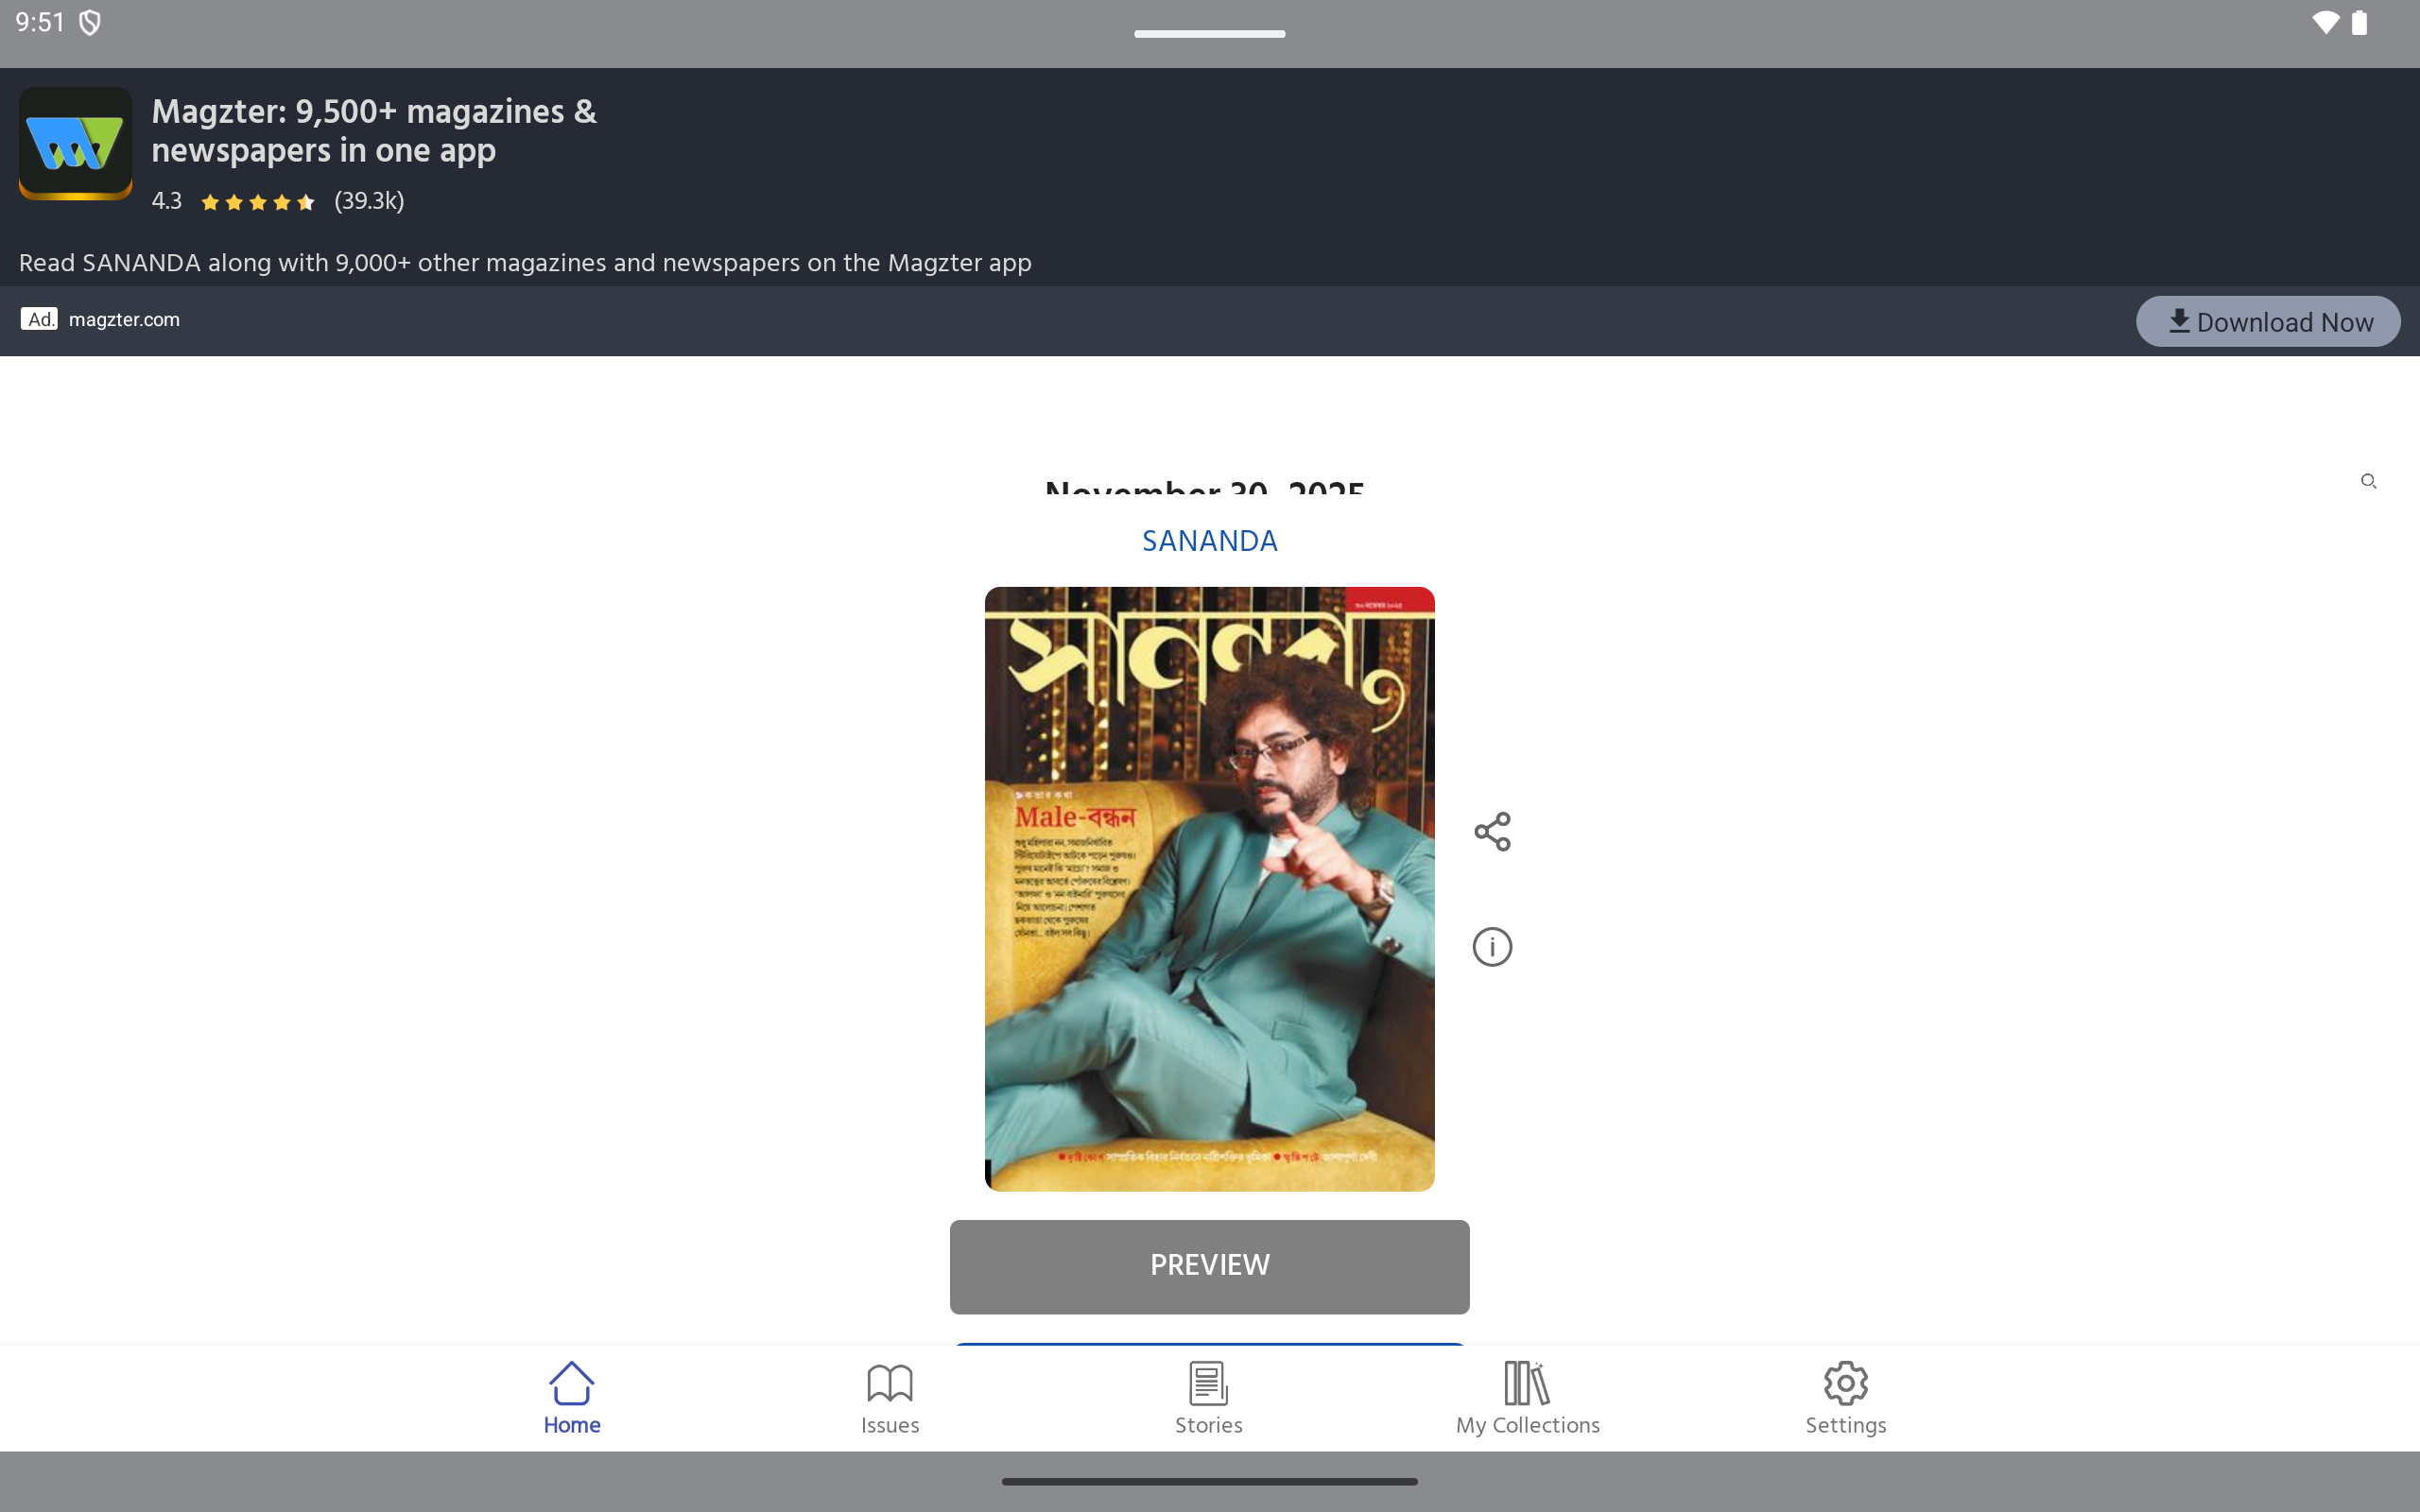Viewport: 2420px width, 1512px height.
Task: Open issue info via the circled-i icon
Action: 1492,946
